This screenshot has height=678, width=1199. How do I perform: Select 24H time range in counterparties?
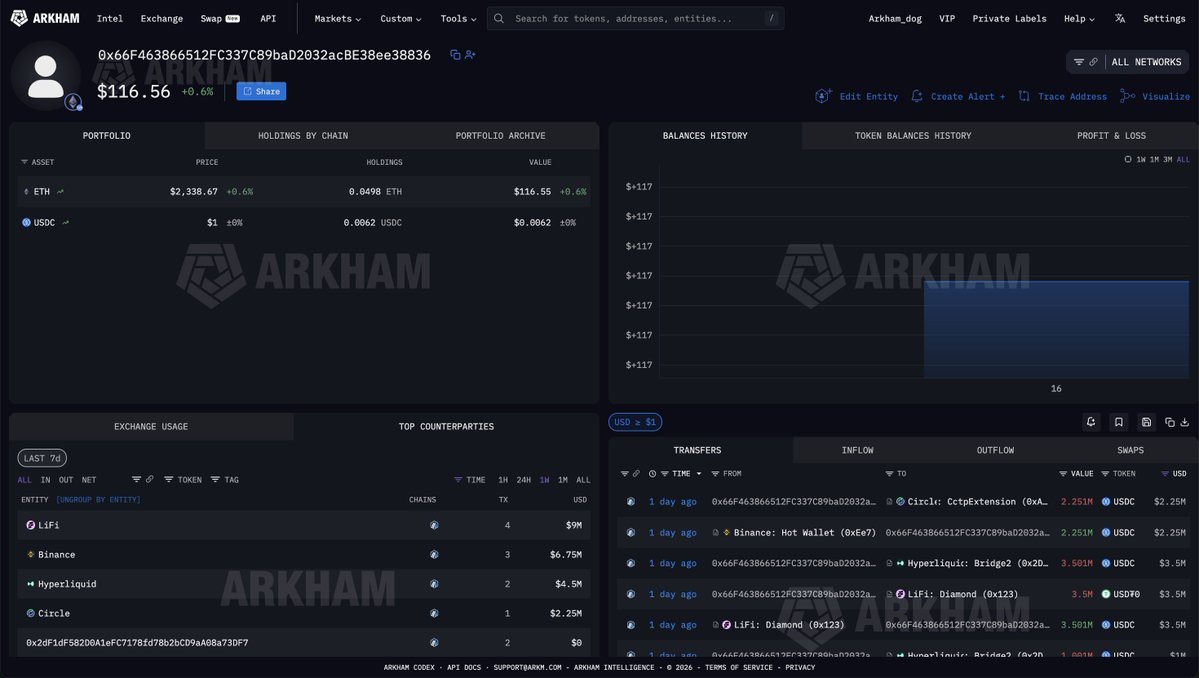(x=523, y=480)
